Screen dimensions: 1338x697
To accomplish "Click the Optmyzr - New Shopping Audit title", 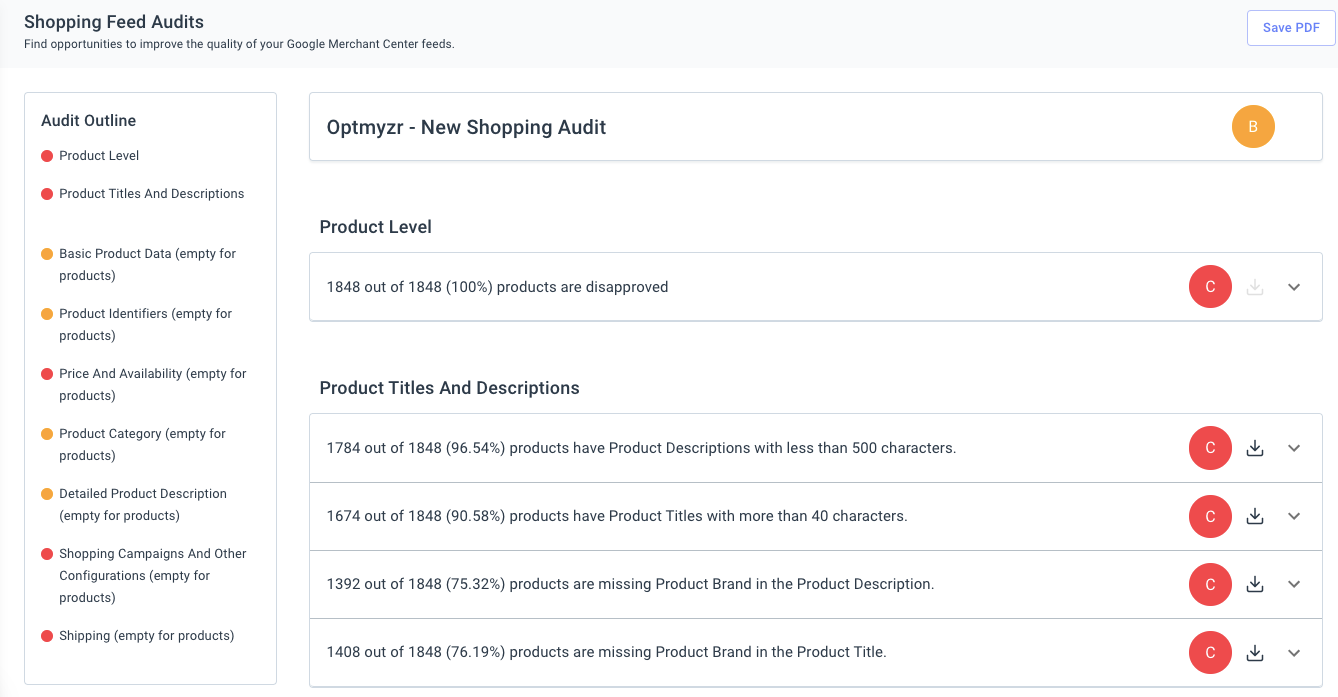I will pyautogui.click(x=466, y=127).
